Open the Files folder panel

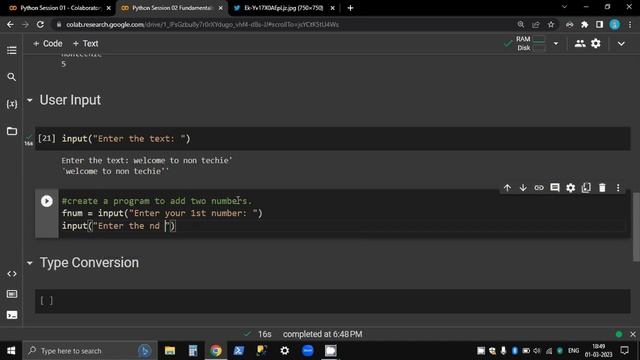click(11, 131)
